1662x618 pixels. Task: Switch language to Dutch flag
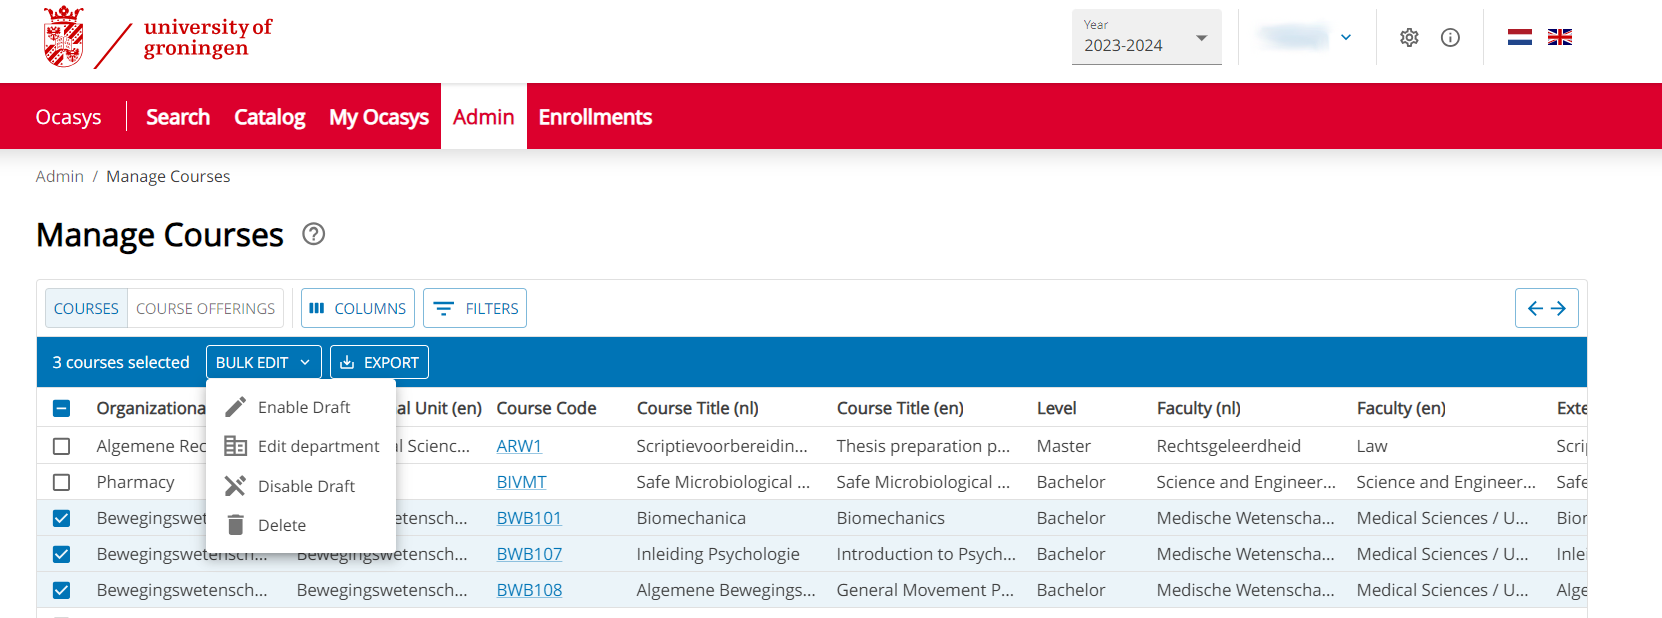click(1519, 38)
